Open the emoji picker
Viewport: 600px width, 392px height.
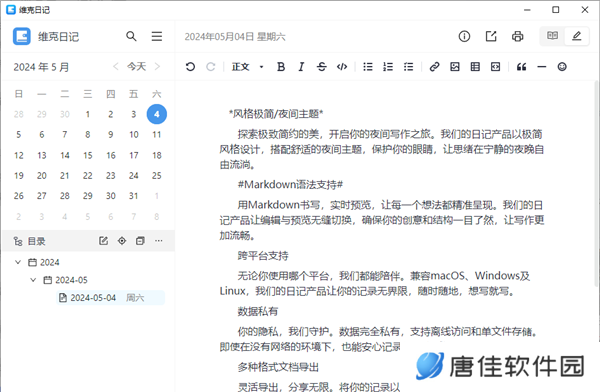point(562,67)
